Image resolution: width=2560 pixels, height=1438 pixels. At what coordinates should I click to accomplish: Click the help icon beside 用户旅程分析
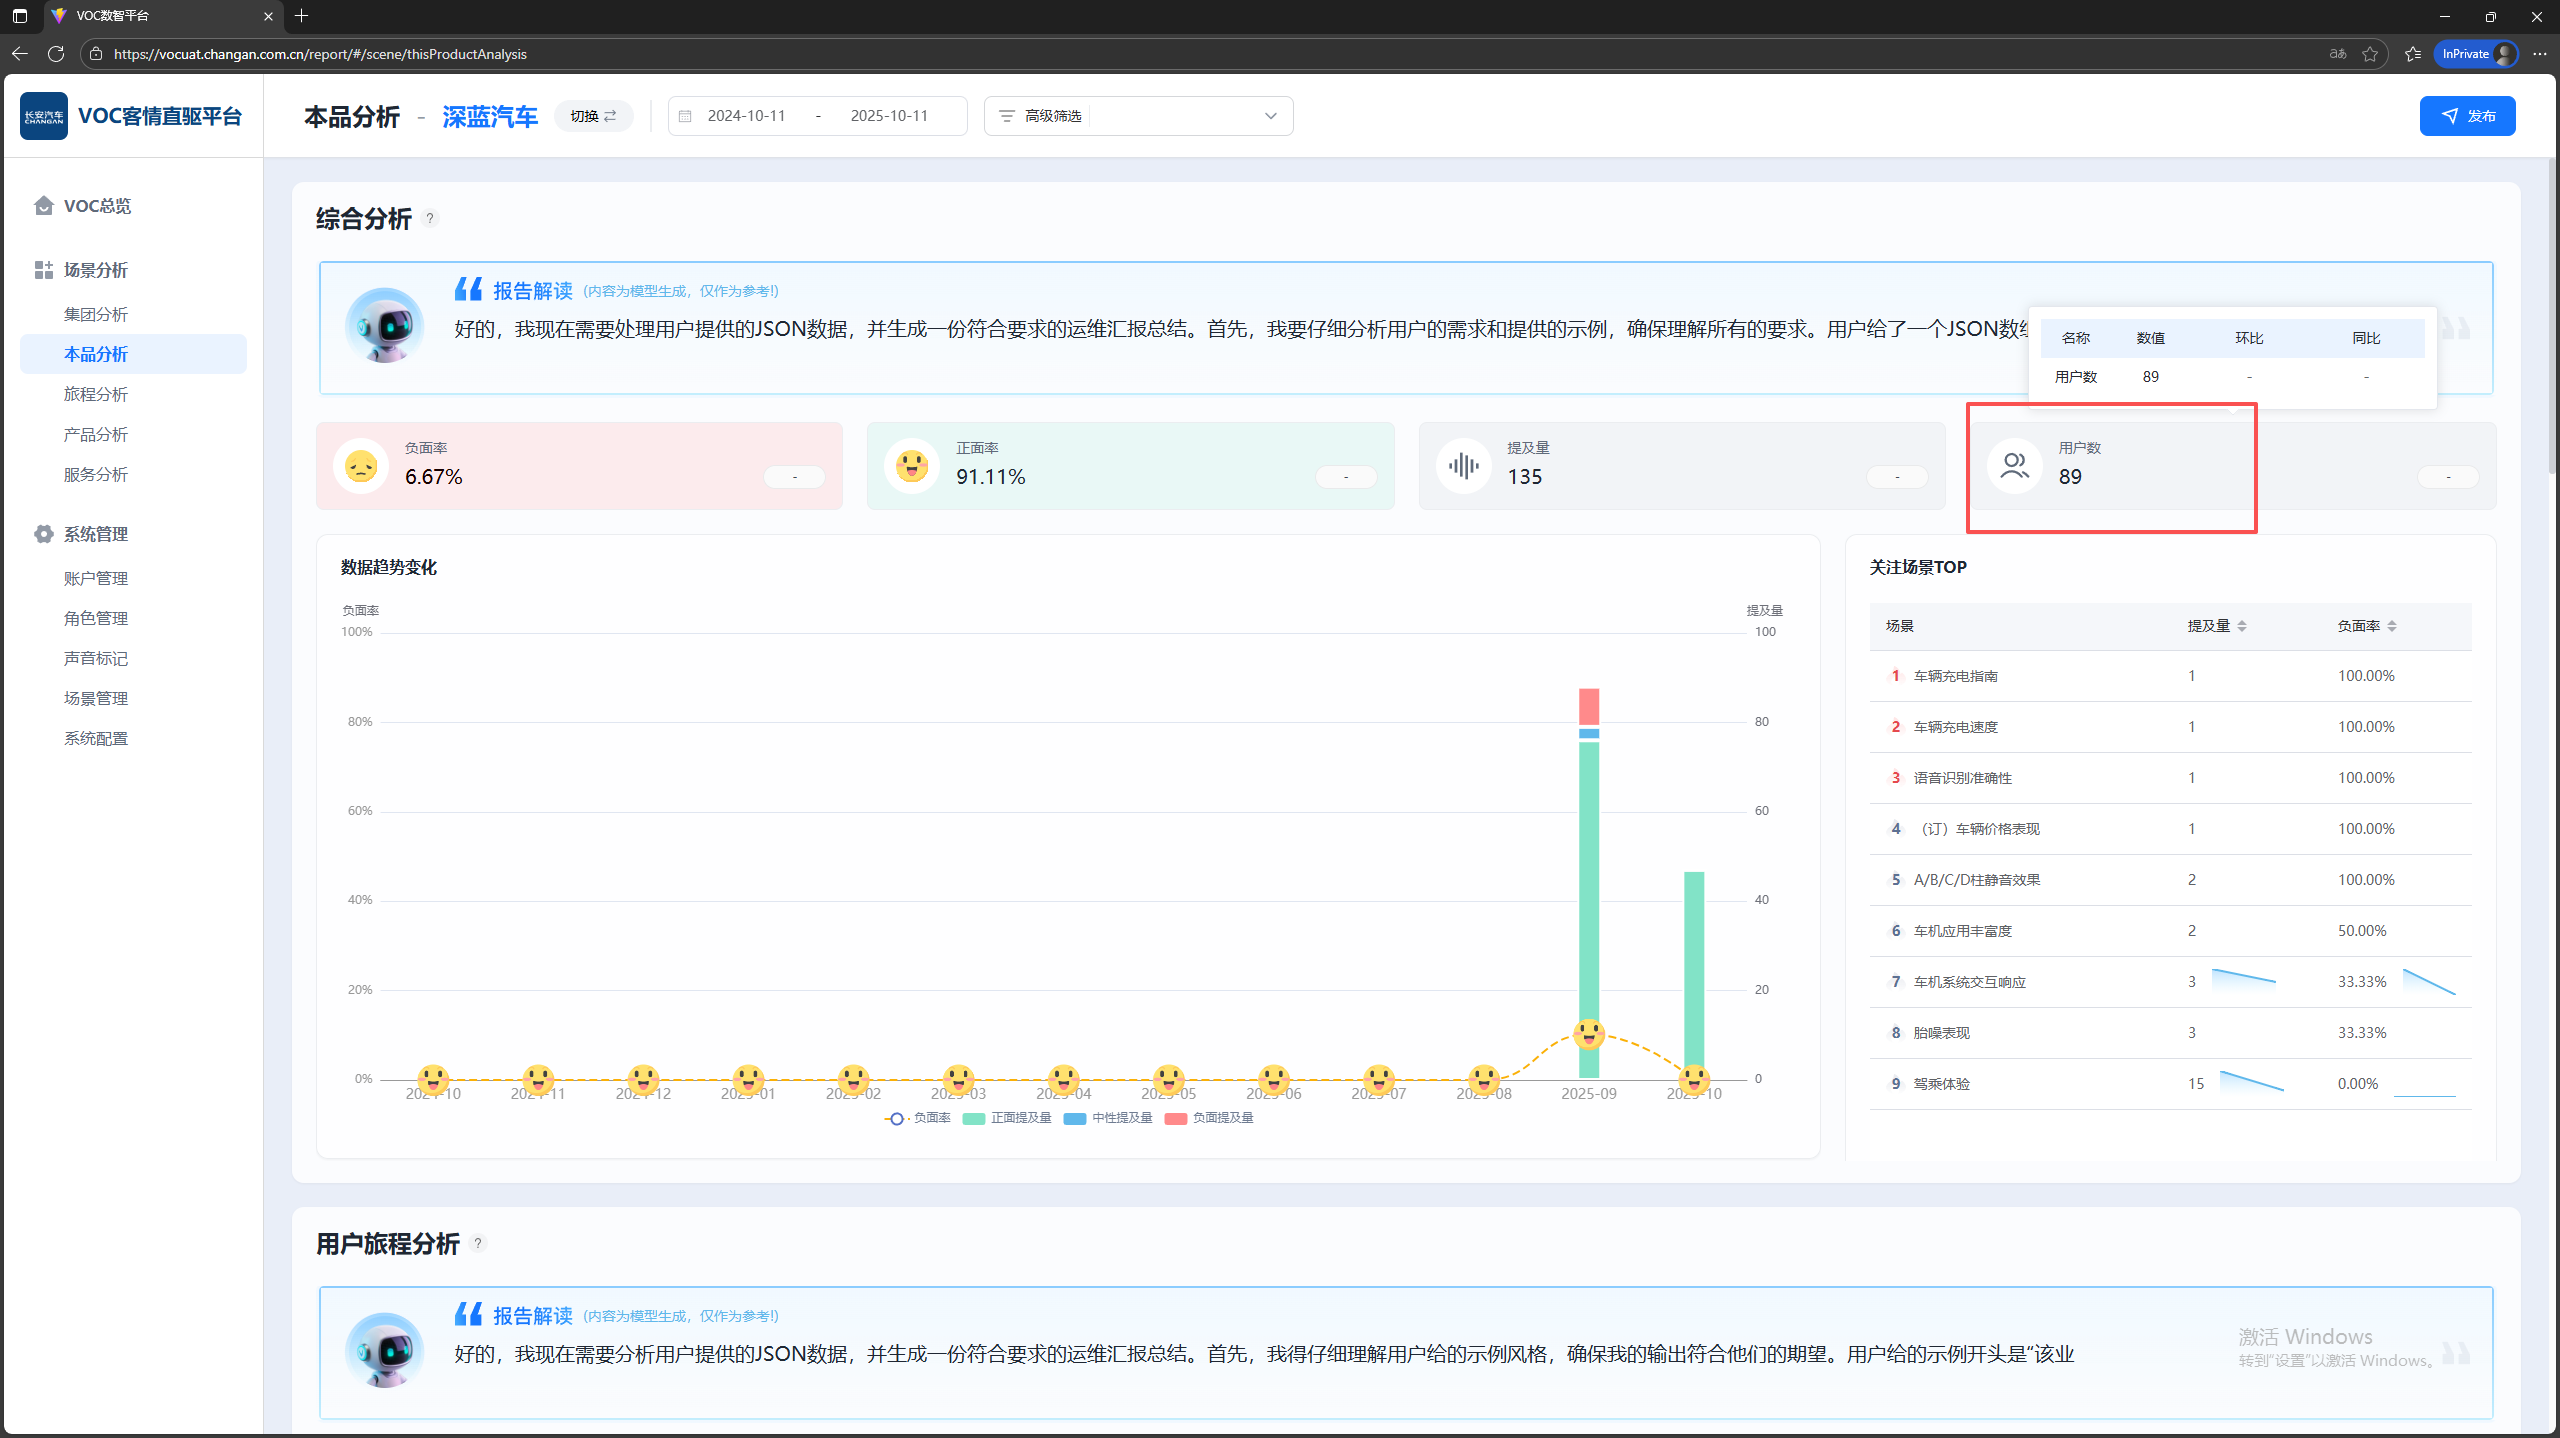(x=478, y=1243)
